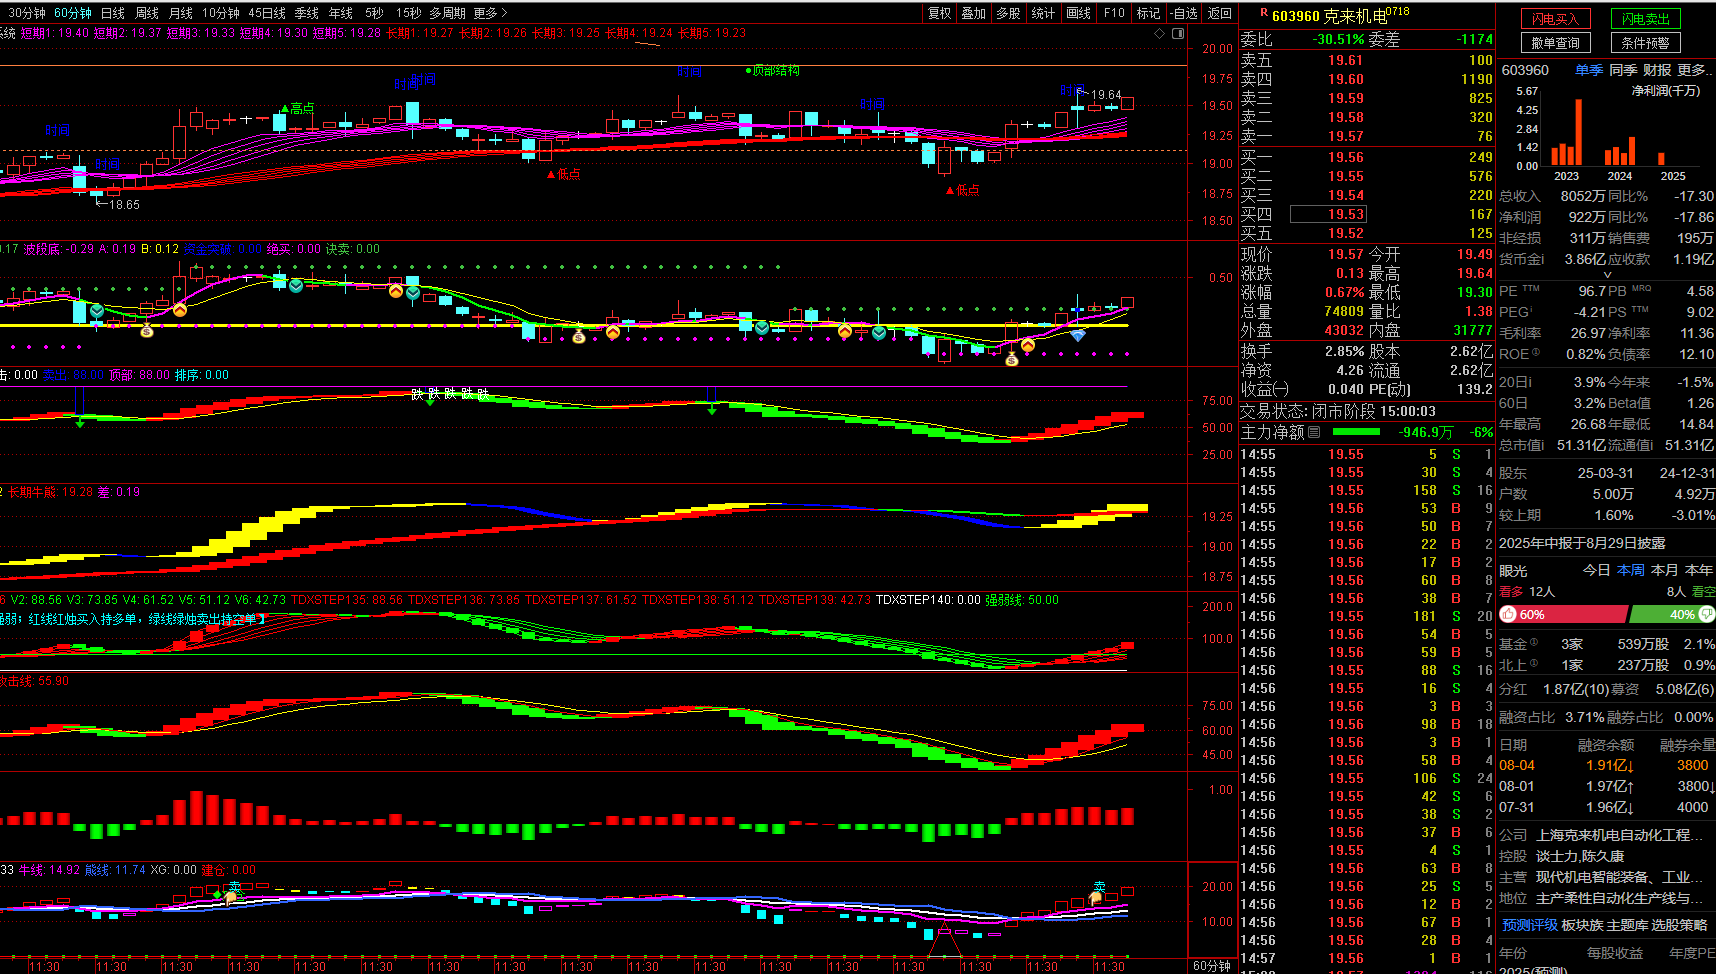The width and height of the screenshot is (1716, 974).
Task: Click the green 主力净额 flow bar
Action: coord(1356,432)
